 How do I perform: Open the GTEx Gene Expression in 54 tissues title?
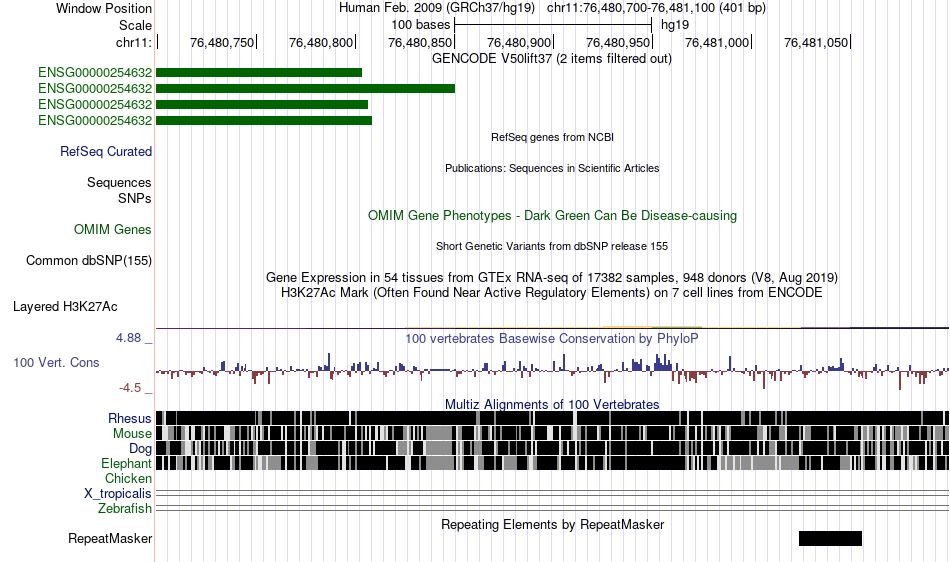click(x=552, y=277)
